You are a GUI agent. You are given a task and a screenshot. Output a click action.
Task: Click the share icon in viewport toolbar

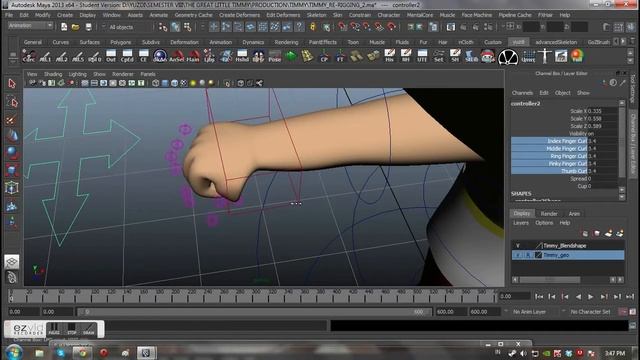(x=259, y=83)
